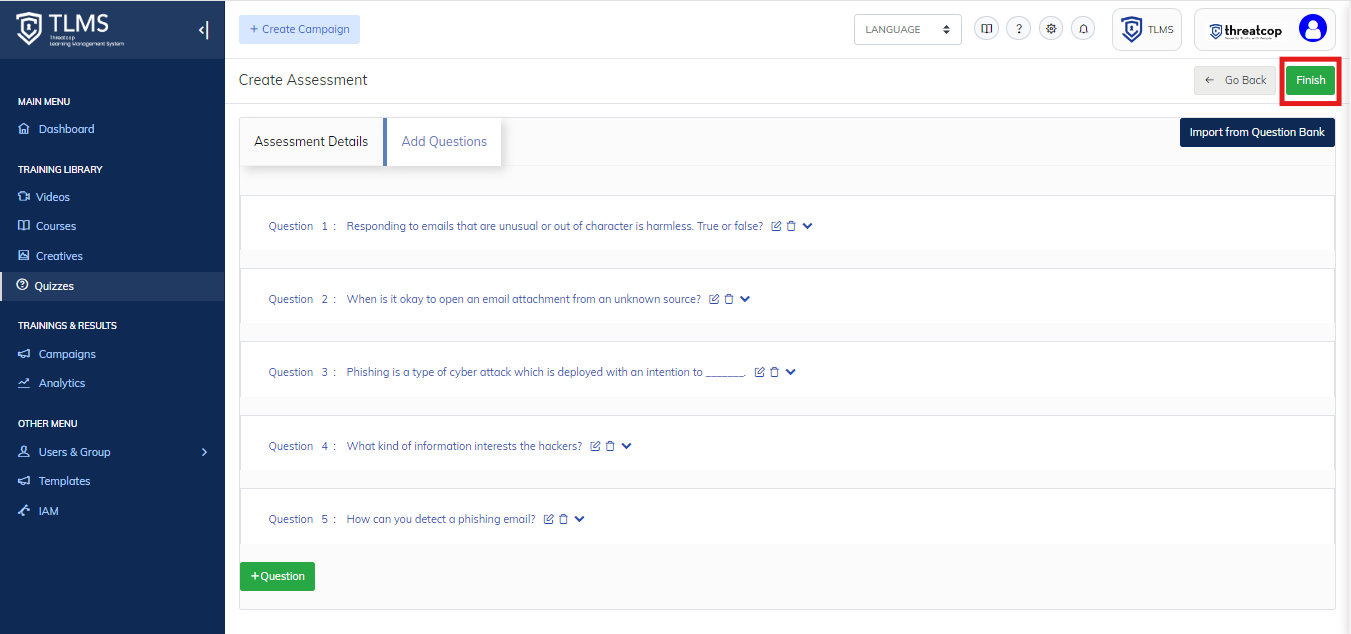The width and height of the screenshot is (1351, 634).
Task: Click Question 4 text about hackers' interests
Action: (464, 446)
